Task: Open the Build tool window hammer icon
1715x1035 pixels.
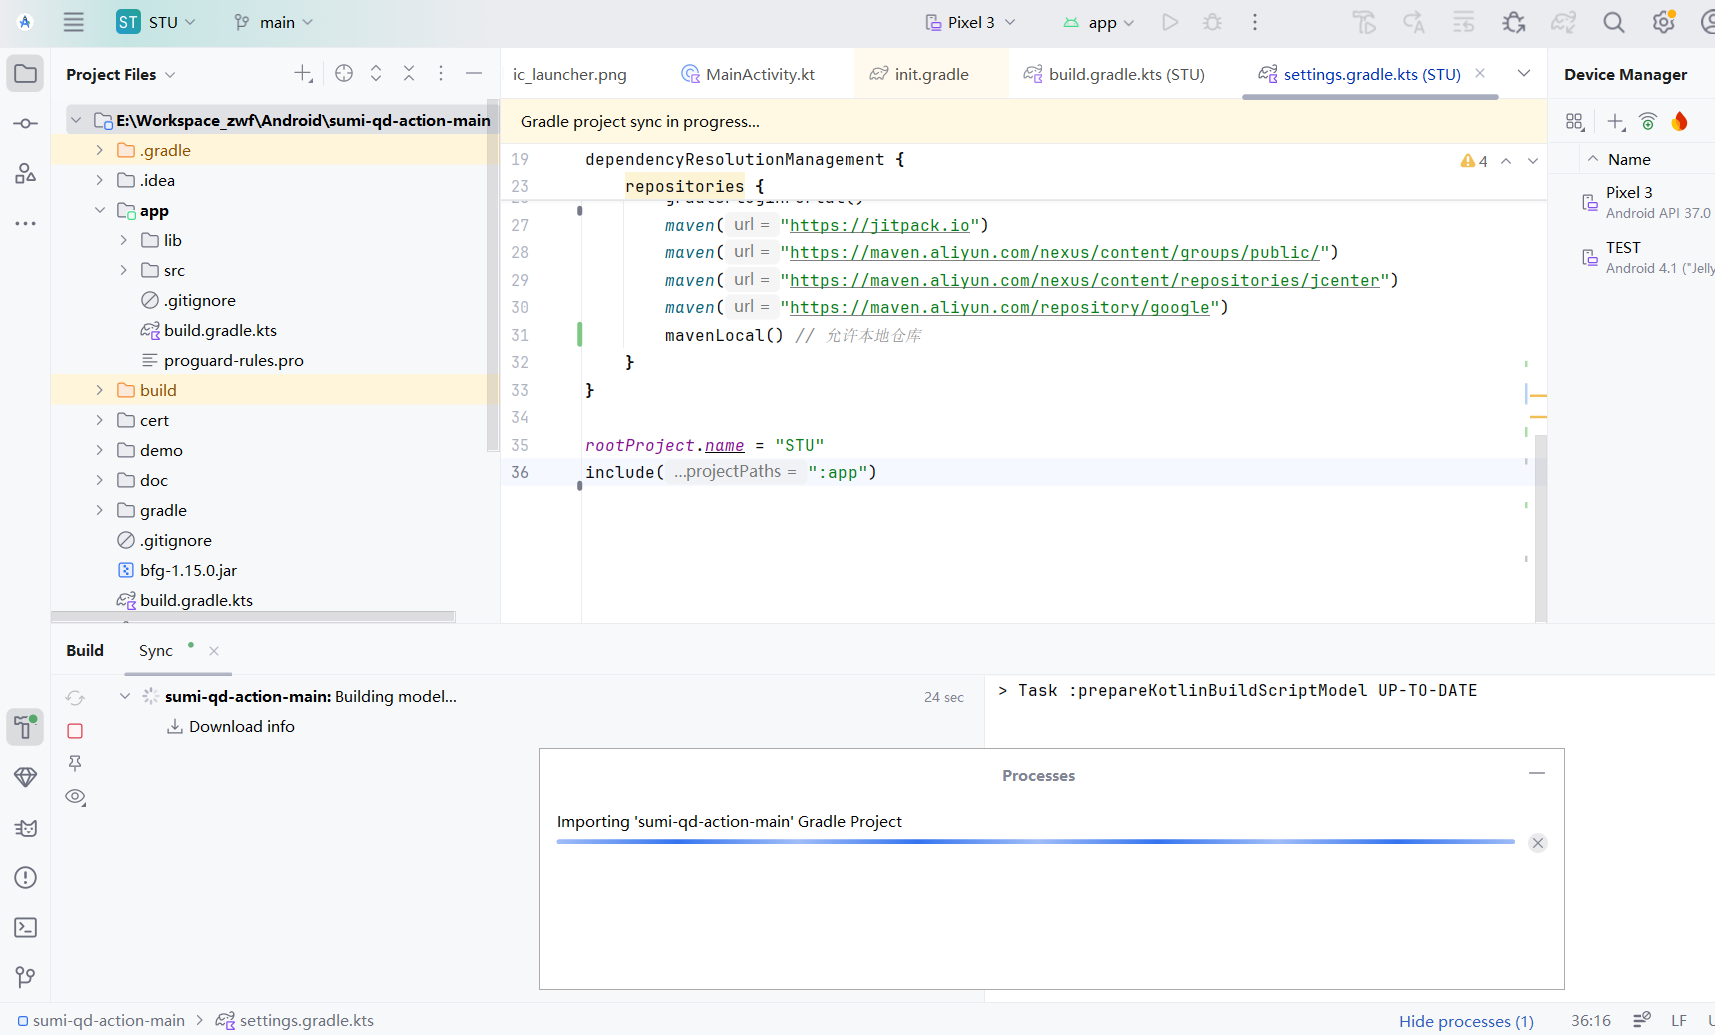Action: coord(25,728)
